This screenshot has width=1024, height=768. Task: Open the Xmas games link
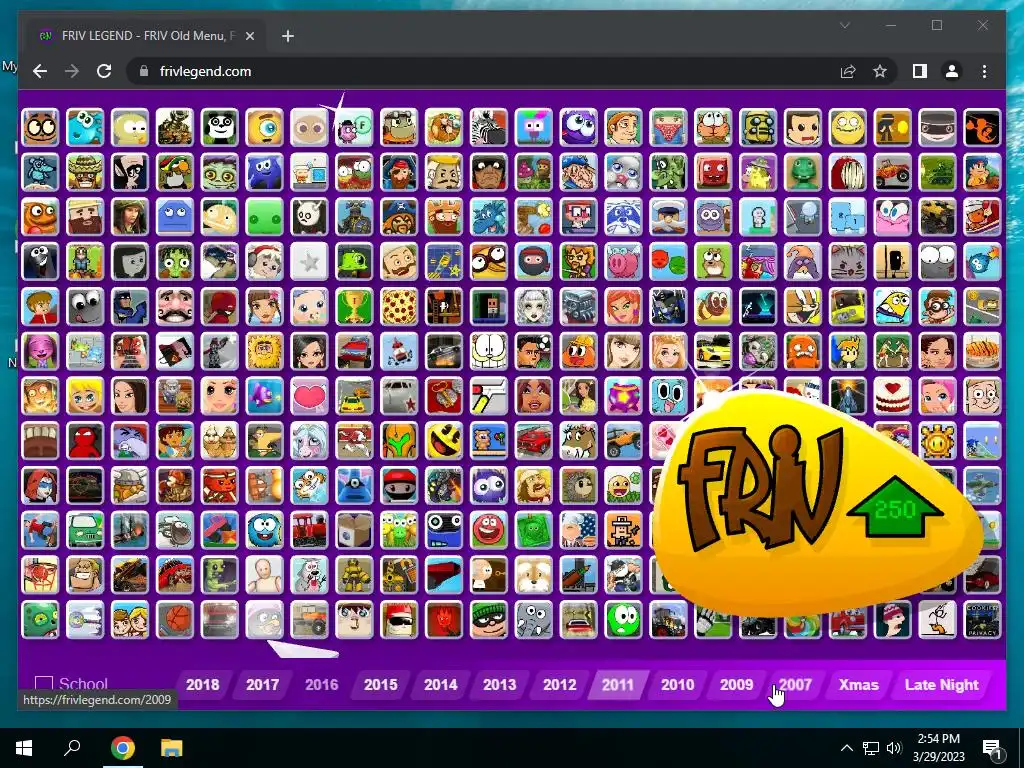click(859, 684)
